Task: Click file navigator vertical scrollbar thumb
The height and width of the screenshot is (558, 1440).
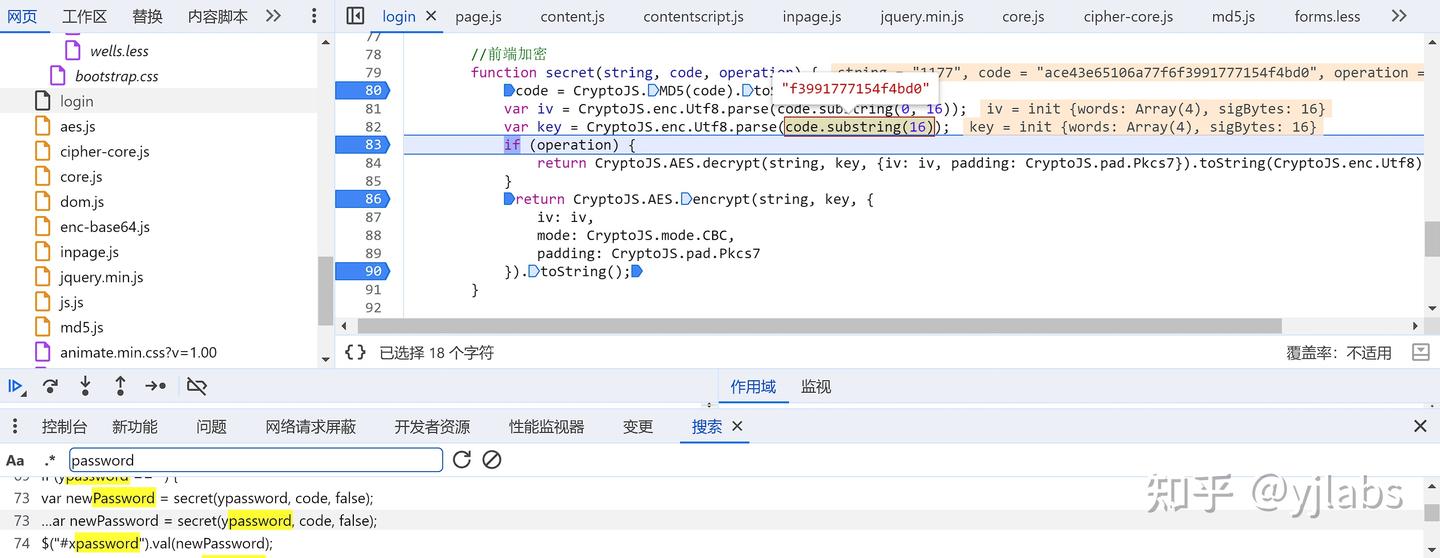Action: [325, 291]
